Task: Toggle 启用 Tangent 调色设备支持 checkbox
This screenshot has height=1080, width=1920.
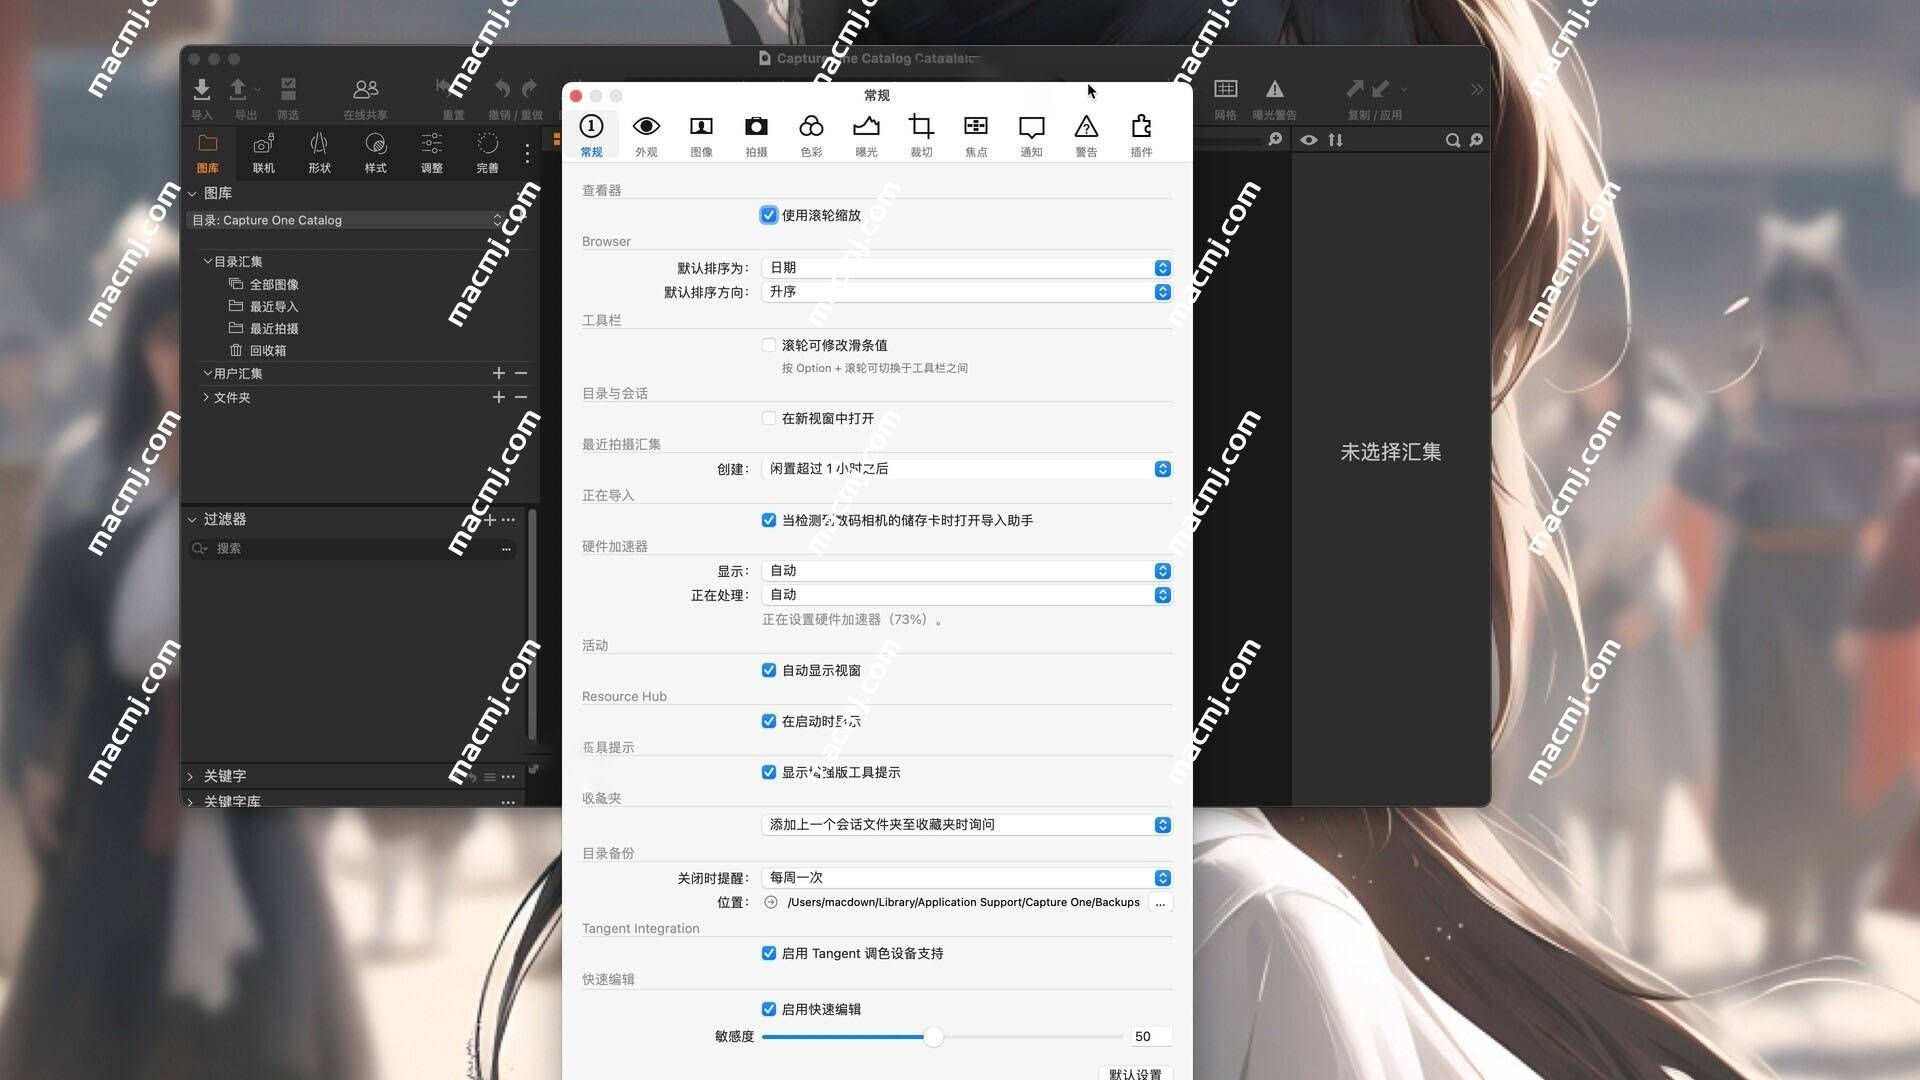Action: 768,953
